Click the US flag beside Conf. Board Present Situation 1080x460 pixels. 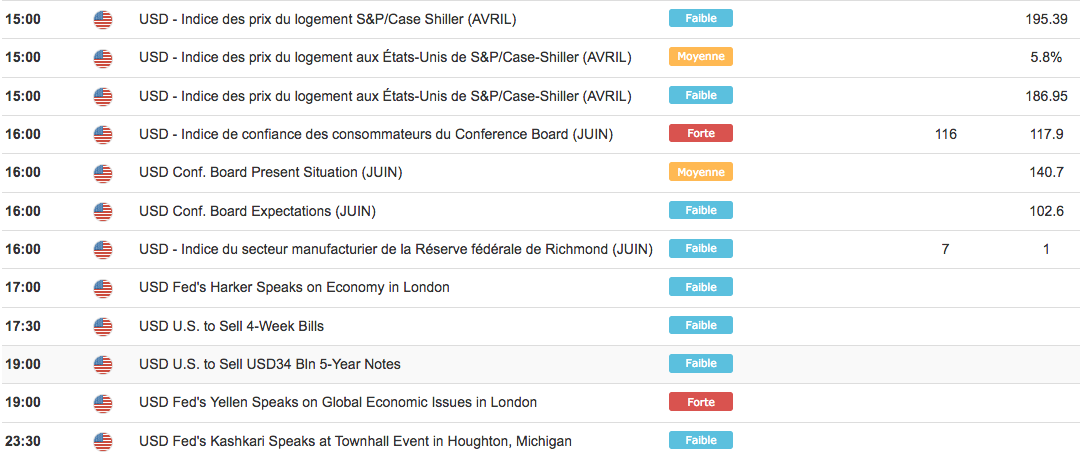pos(103,173)
